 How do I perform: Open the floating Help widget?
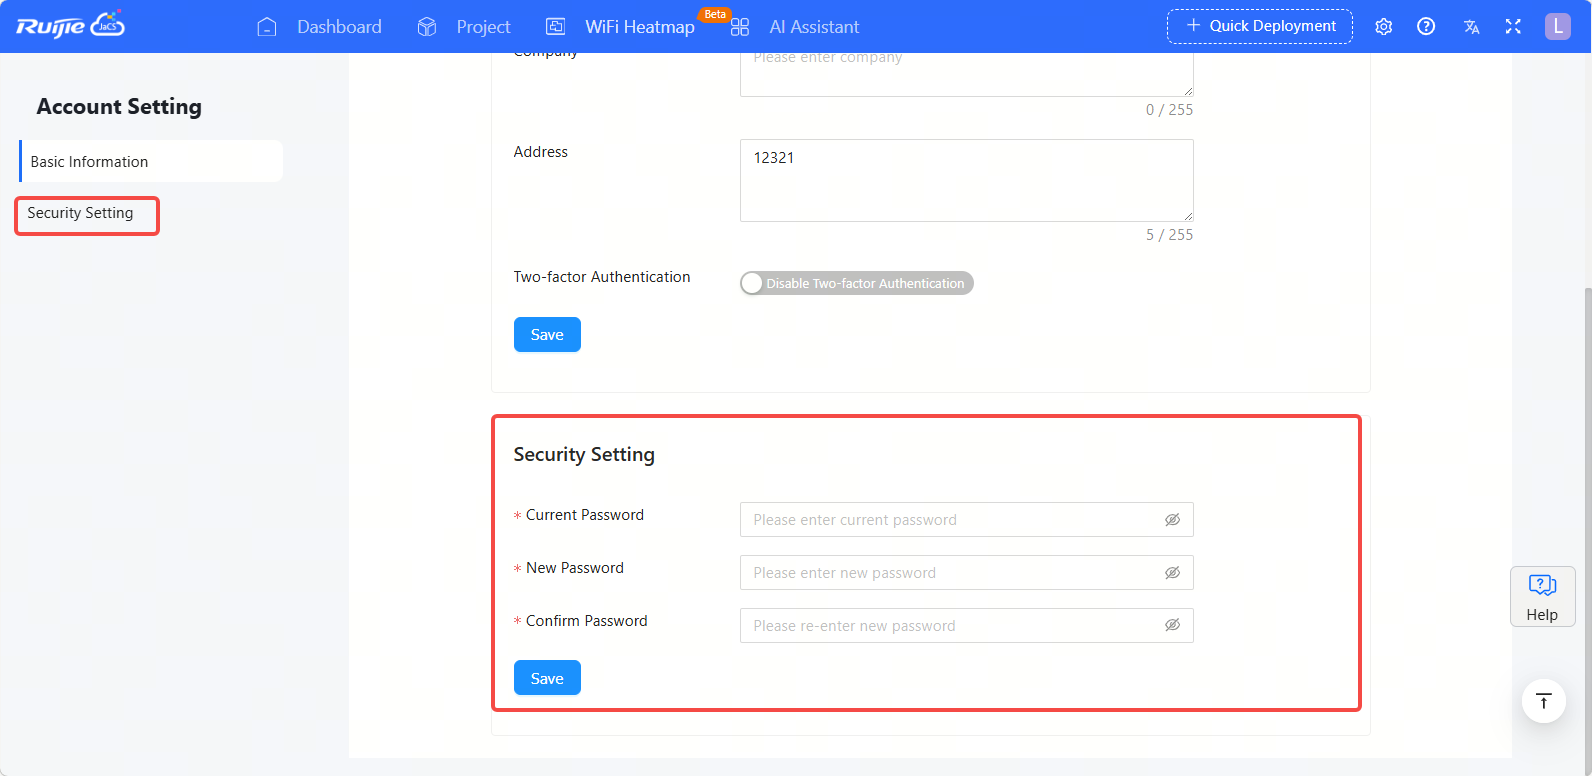click(x=1542, y=596)
